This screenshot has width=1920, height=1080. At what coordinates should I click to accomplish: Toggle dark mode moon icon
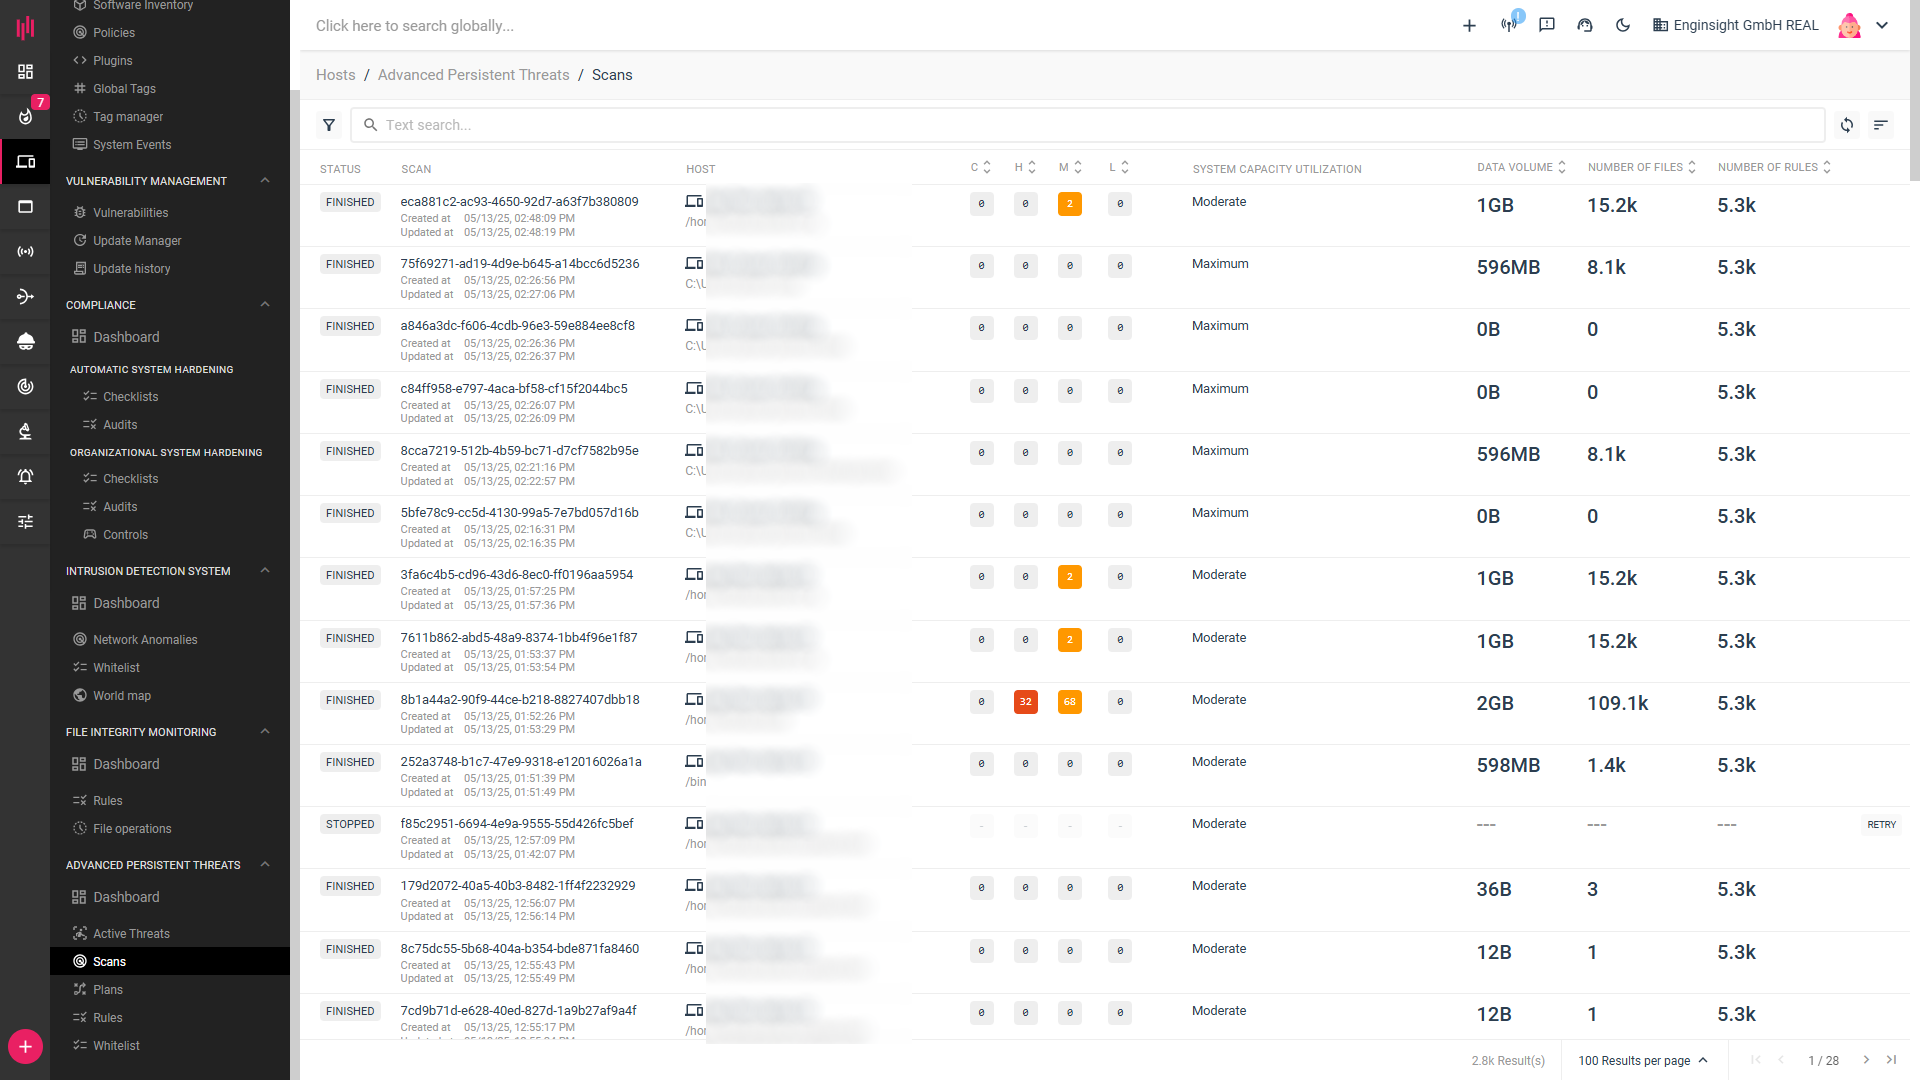(x=1623, y=26)
